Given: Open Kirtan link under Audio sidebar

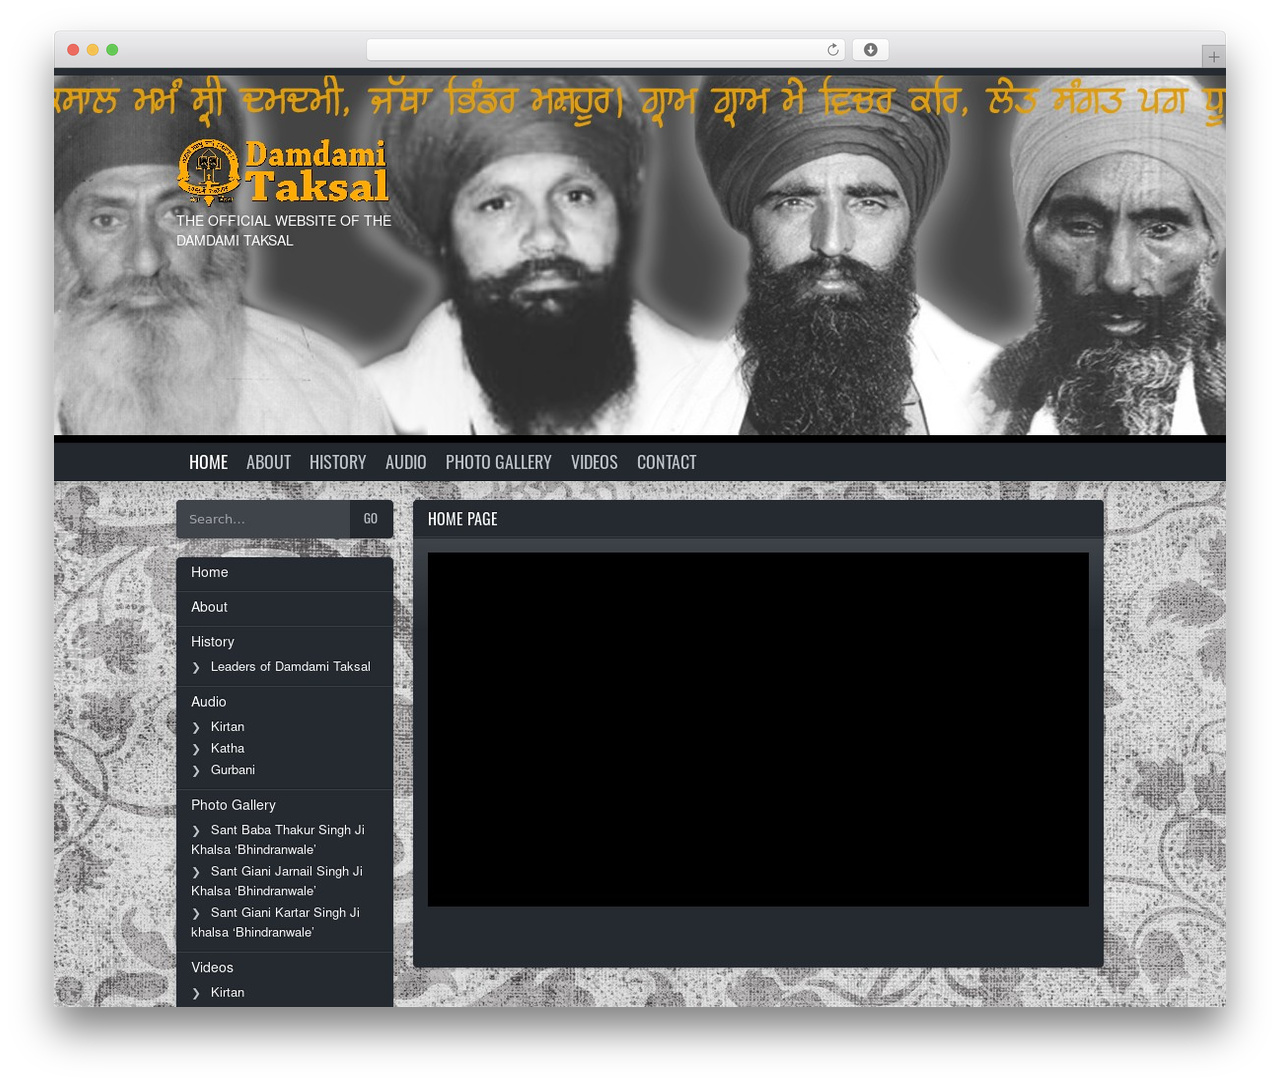Looking at the screenshot, I should coord(227,727).
